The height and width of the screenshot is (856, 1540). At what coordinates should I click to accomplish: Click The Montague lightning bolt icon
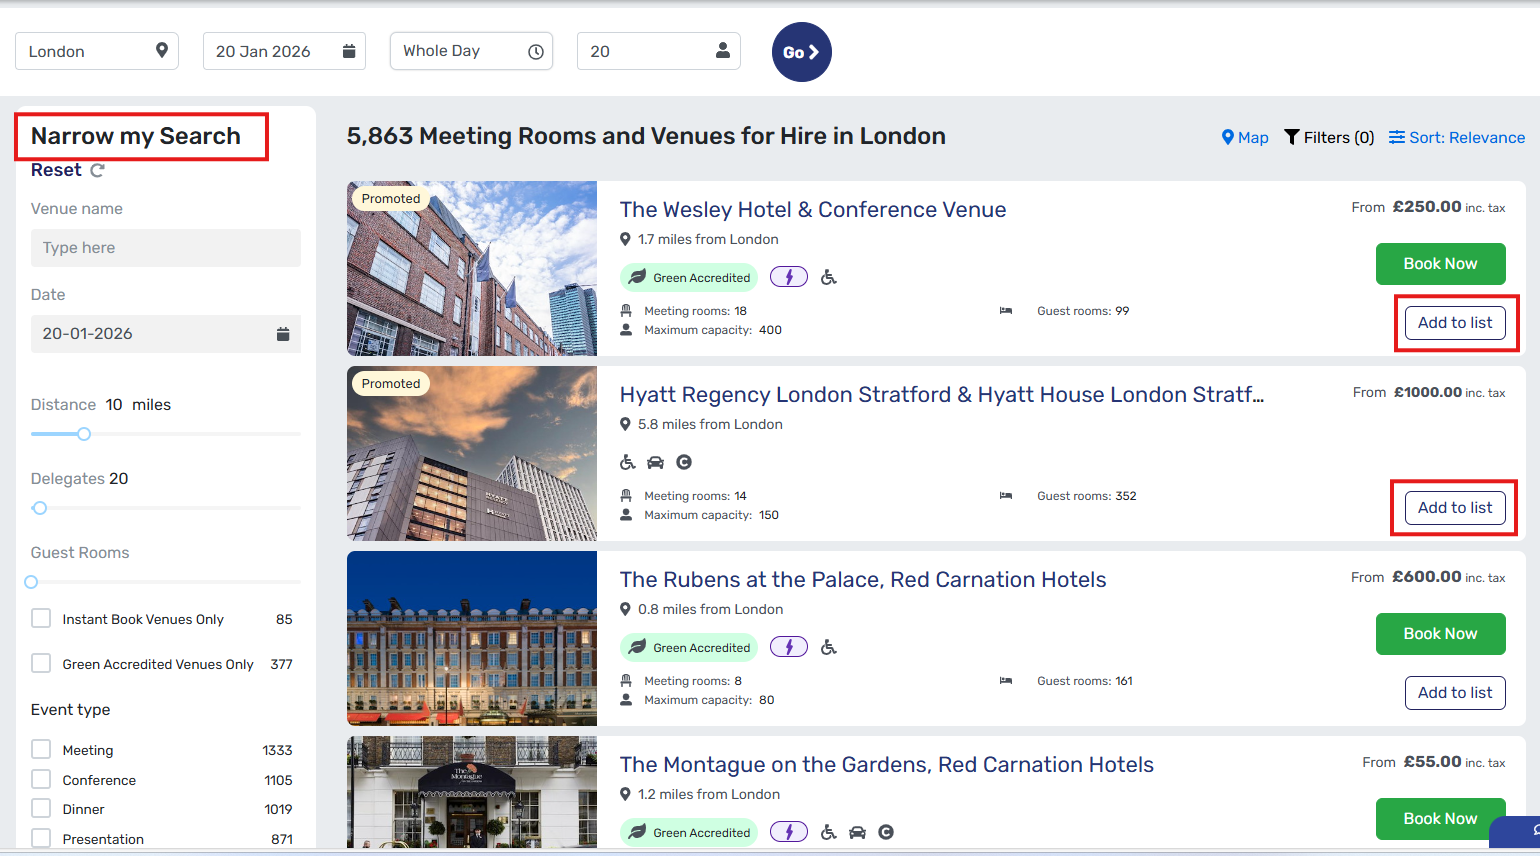coord(789,832)
